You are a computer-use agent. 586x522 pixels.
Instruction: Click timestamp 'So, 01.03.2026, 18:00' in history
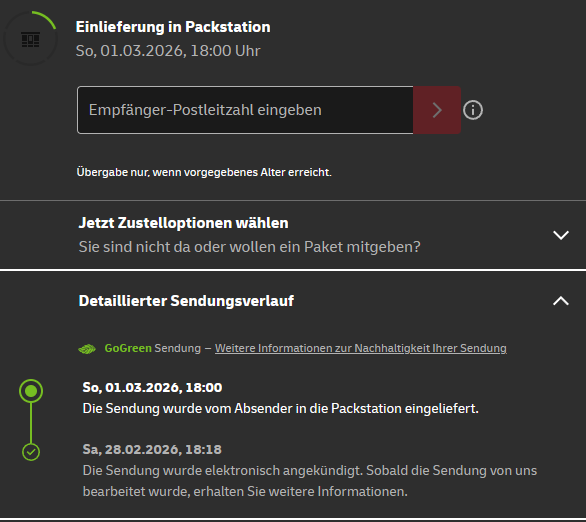[x=152, y=387]
